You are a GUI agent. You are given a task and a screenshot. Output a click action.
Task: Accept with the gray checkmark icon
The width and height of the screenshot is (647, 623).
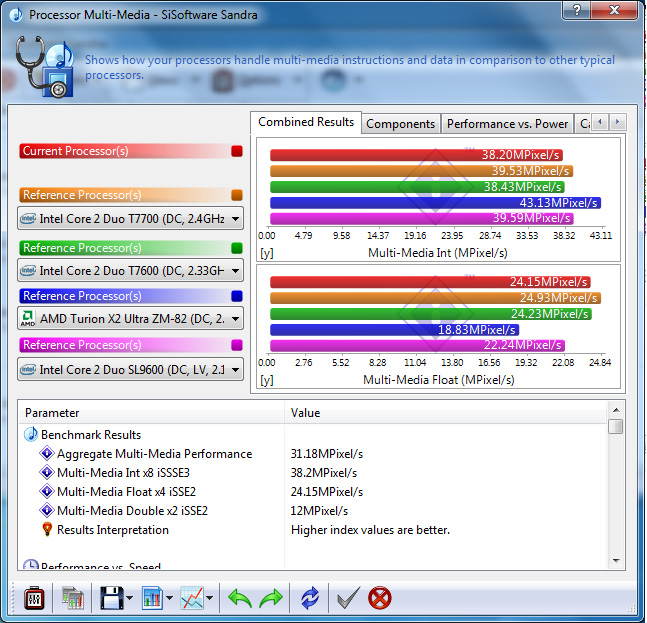tap(348, 598)
